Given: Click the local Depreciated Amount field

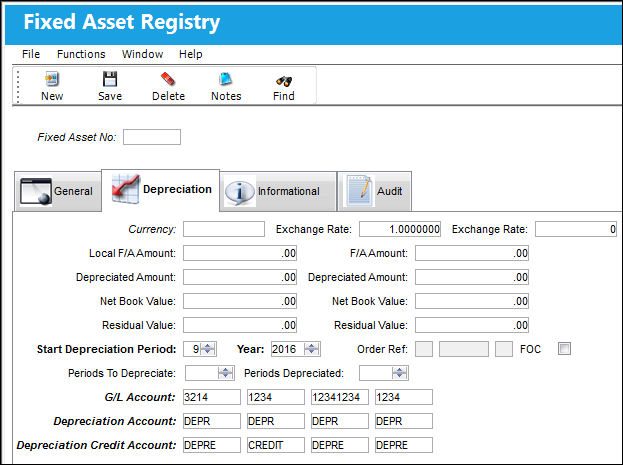Looking at the screenshot, I should (x=240, y=277).
